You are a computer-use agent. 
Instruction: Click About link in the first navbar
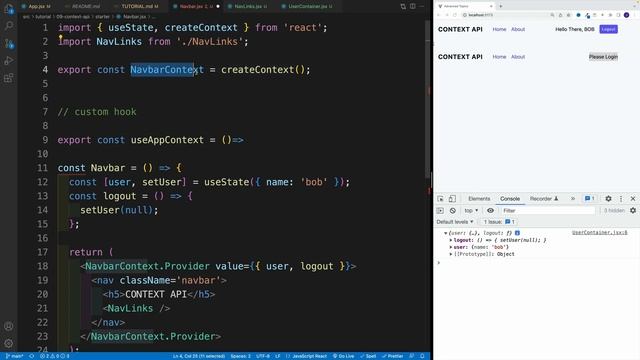[518, 29]
